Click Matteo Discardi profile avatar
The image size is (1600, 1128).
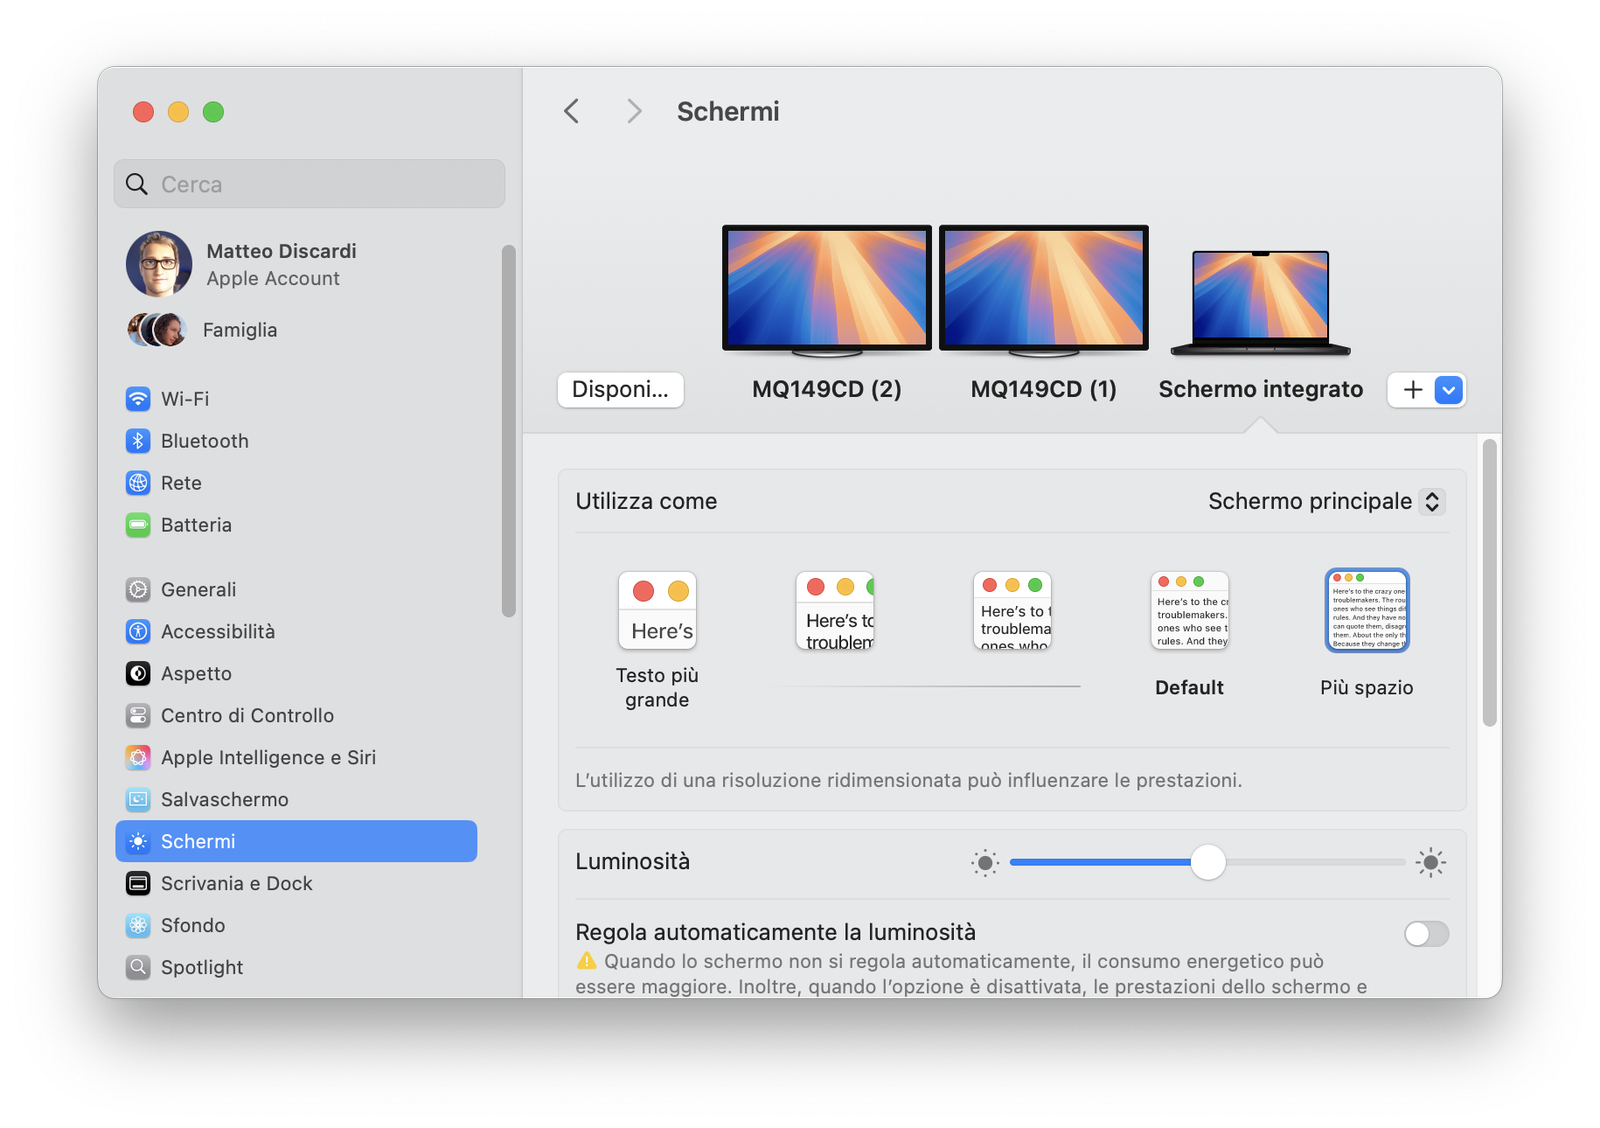point(159,264)
